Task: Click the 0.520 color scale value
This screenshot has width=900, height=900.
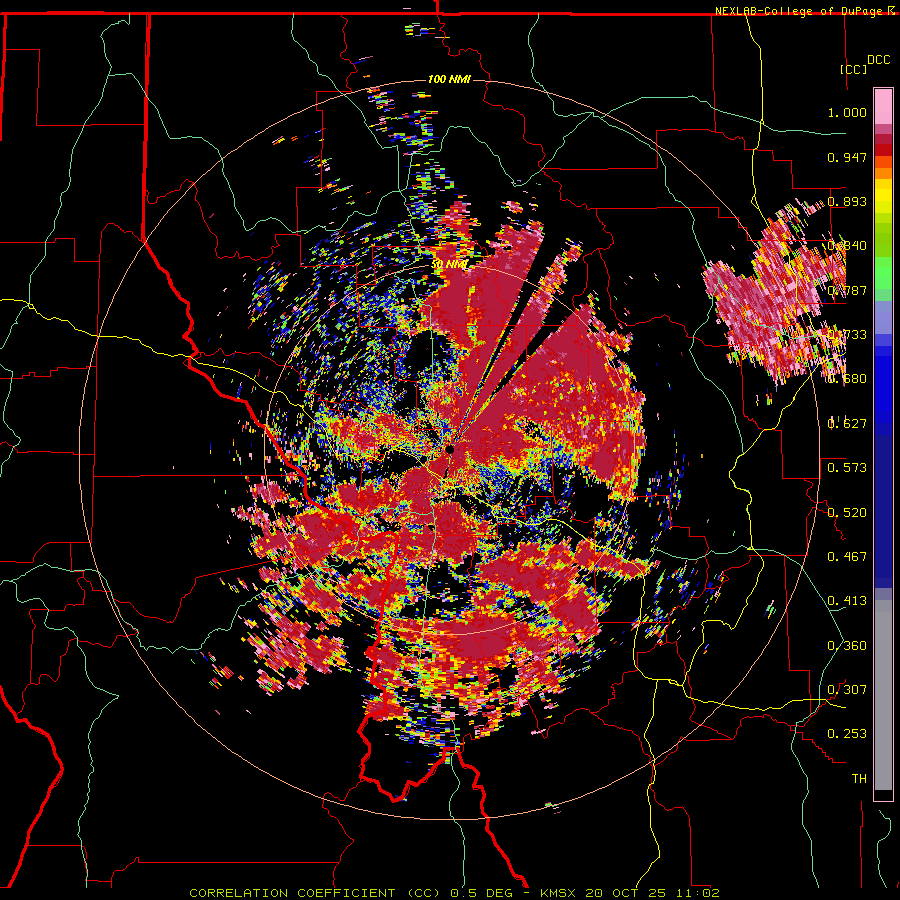Action: tap(847, 512)
